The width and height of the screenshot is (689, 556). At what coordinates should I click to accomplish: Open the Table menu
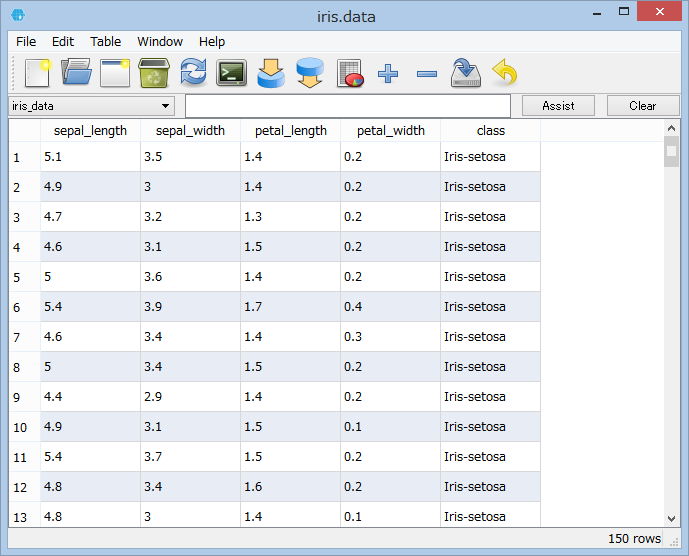pos(105,42)
